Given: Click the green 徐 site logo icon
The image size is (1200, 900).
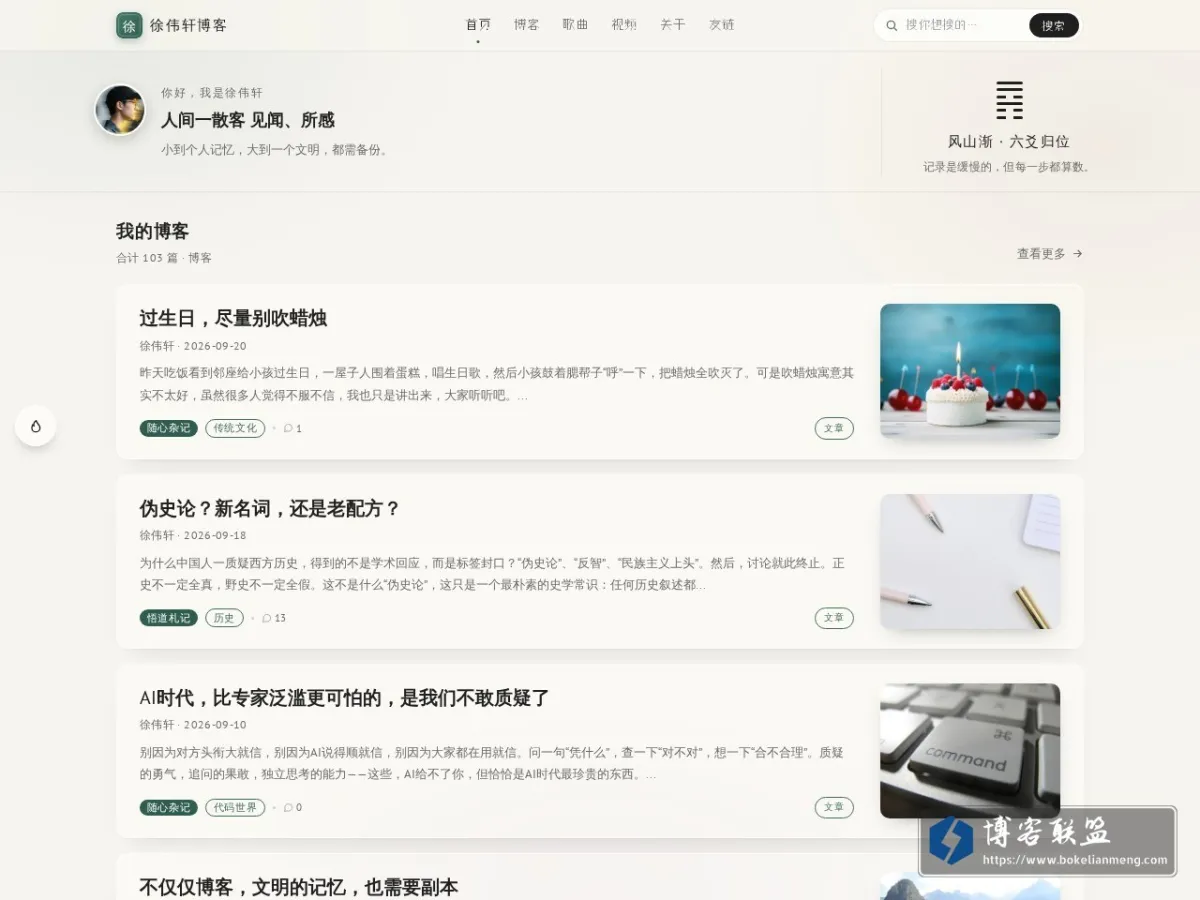Looking at the screenshot, I should tap(129, 26).
